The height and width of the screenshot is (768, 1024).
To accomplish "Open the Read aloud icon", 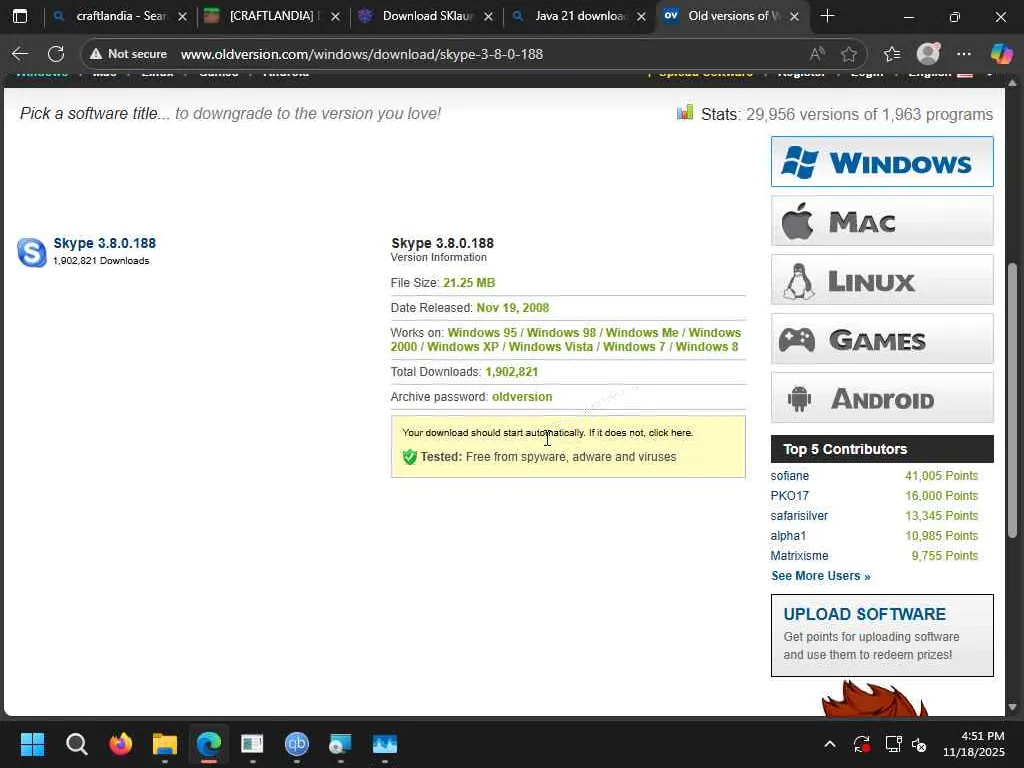I will [817, 54].
